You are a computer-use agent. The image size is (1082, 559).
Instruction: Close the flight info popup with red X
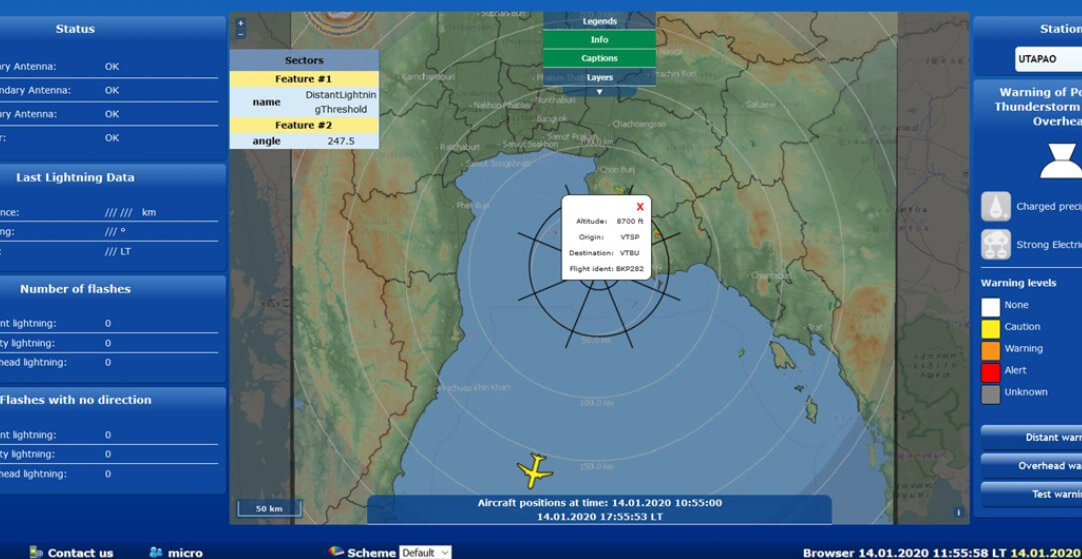click(640, 206)
